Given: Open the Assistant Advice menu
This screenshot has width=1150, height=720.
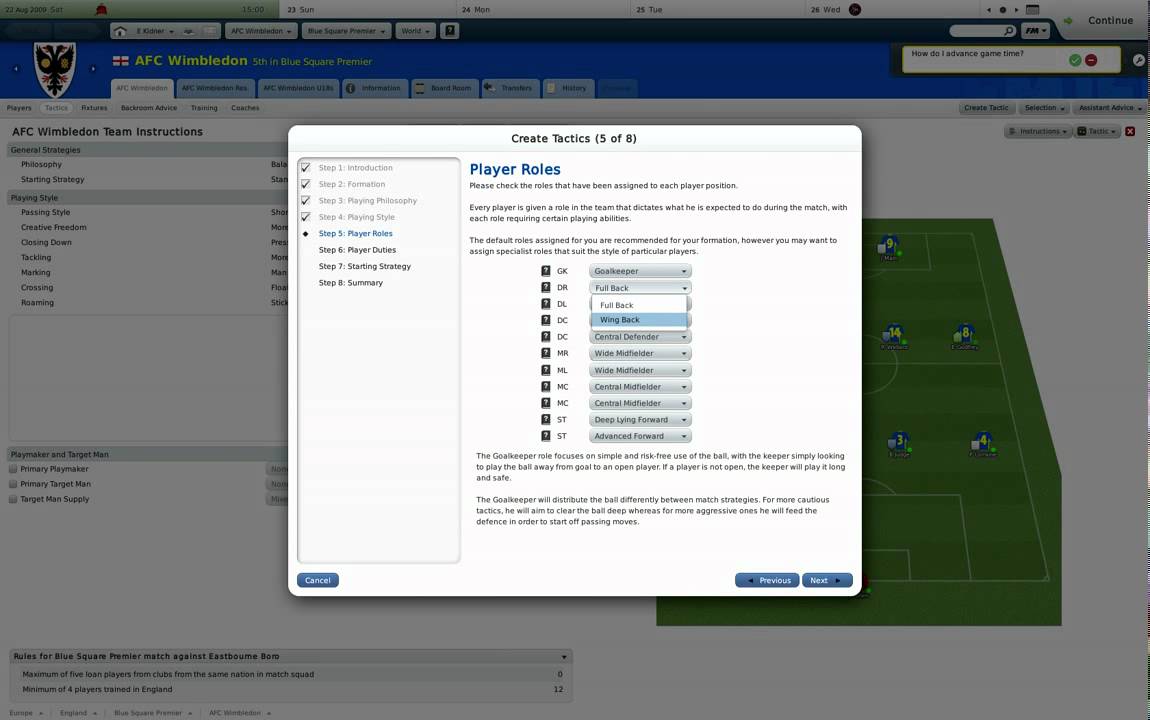Looking at the screenshot, I should tap(1110, 108).
